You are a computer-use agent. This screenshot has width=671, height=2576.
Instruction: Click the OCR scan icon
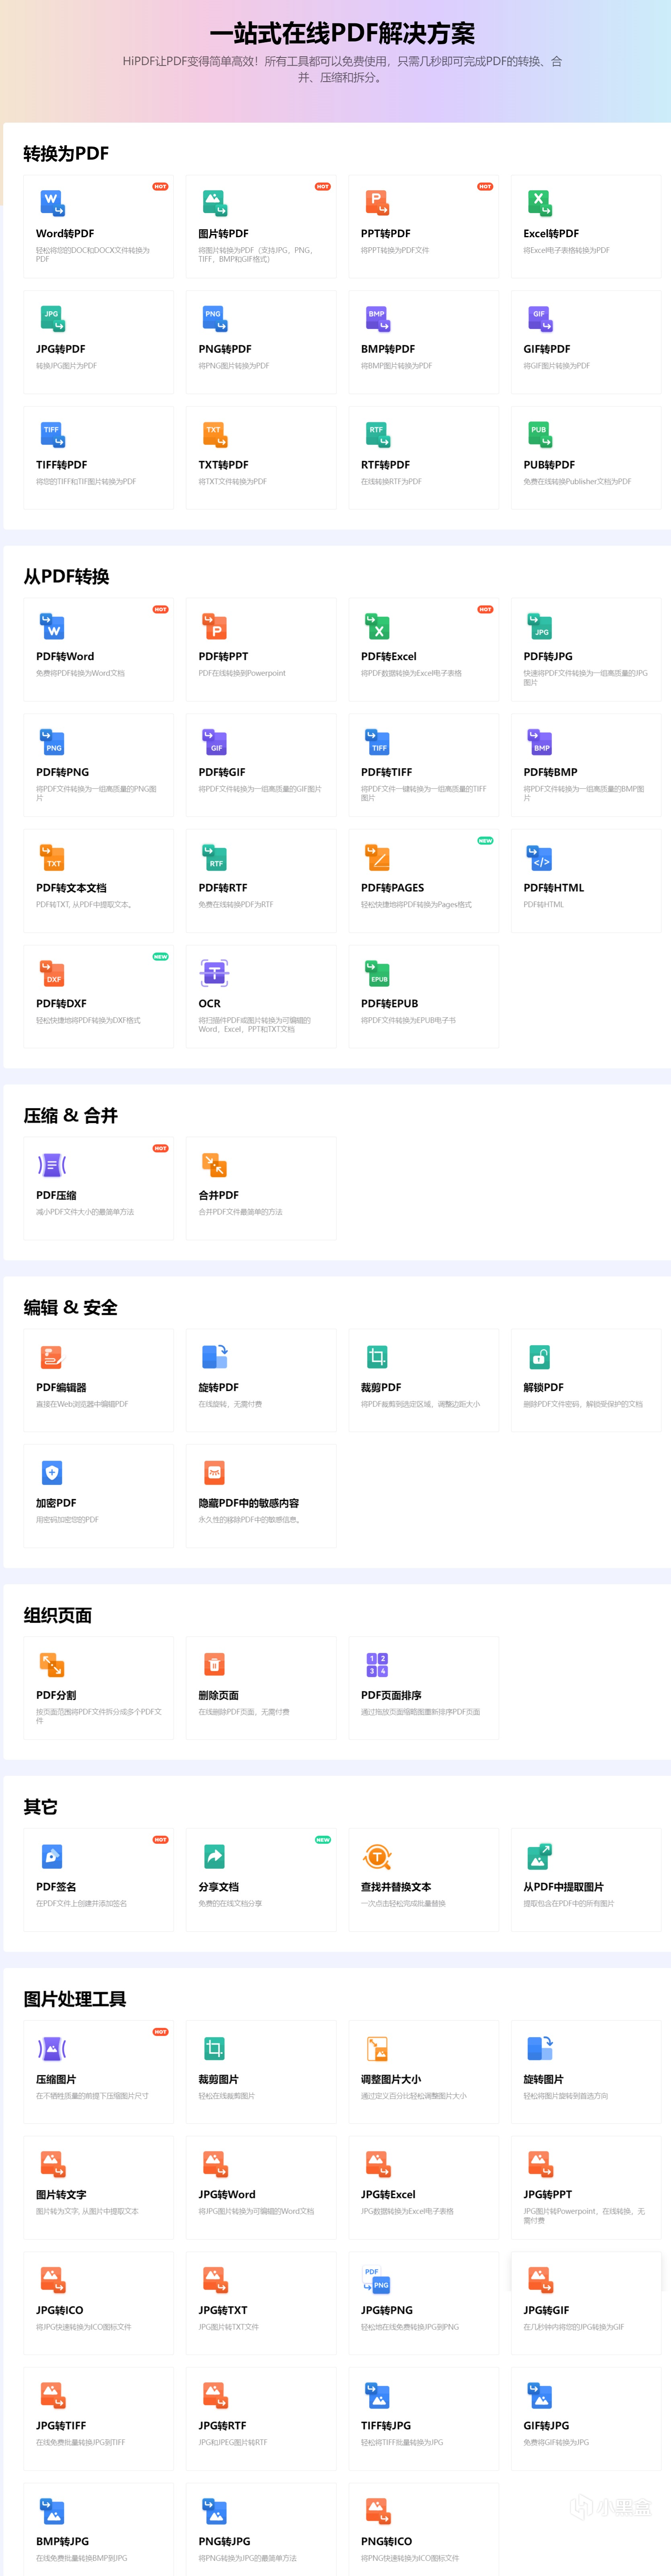click(x=214, y=973)
